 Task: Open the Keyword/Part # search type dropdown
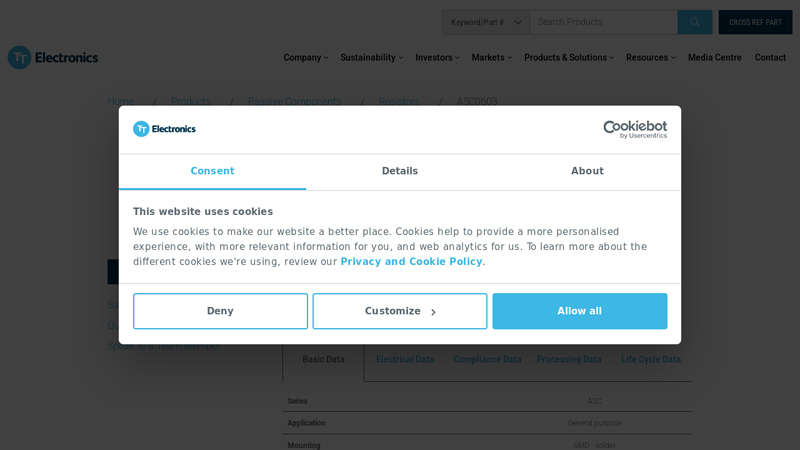pyautogui.click(x=486, y=22)
